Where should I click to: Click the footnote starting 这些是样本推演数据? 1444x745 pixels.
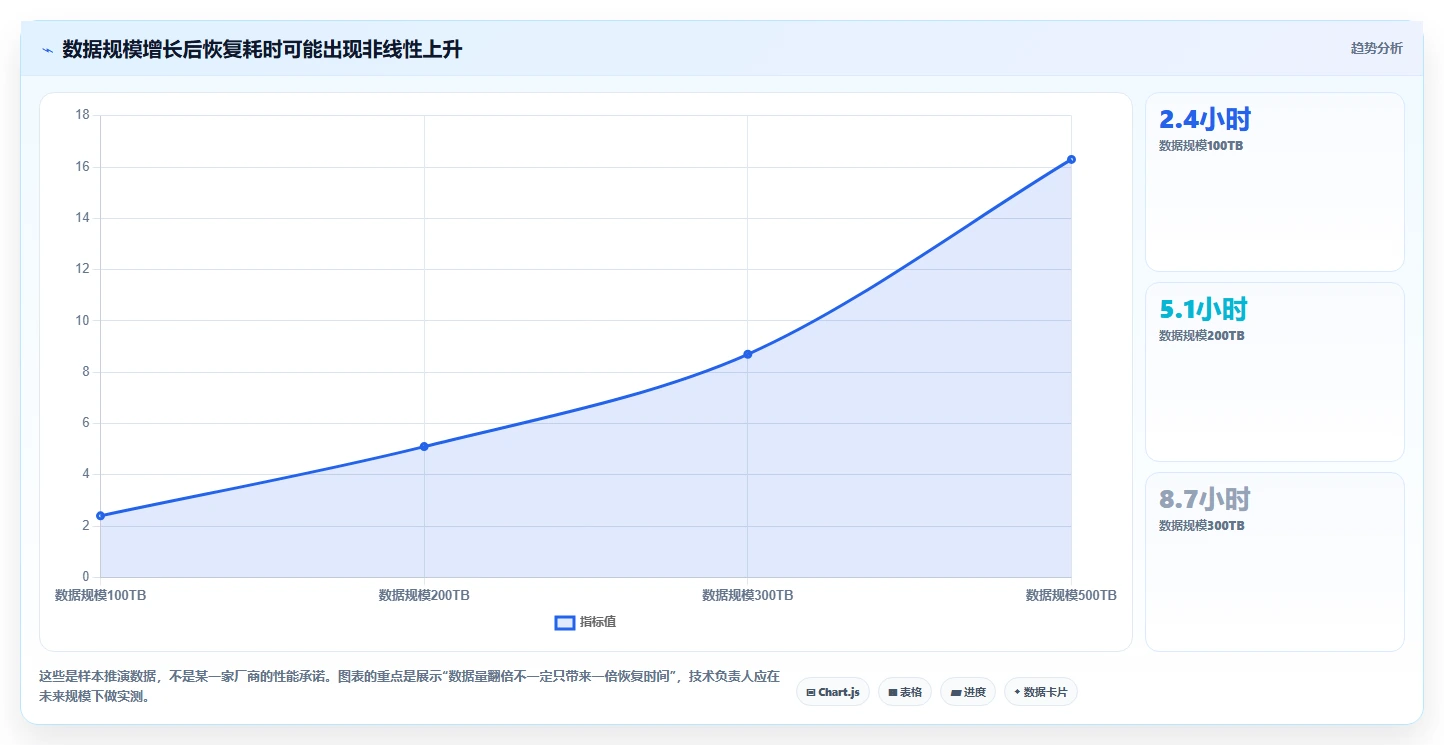(x=409, y=687)
